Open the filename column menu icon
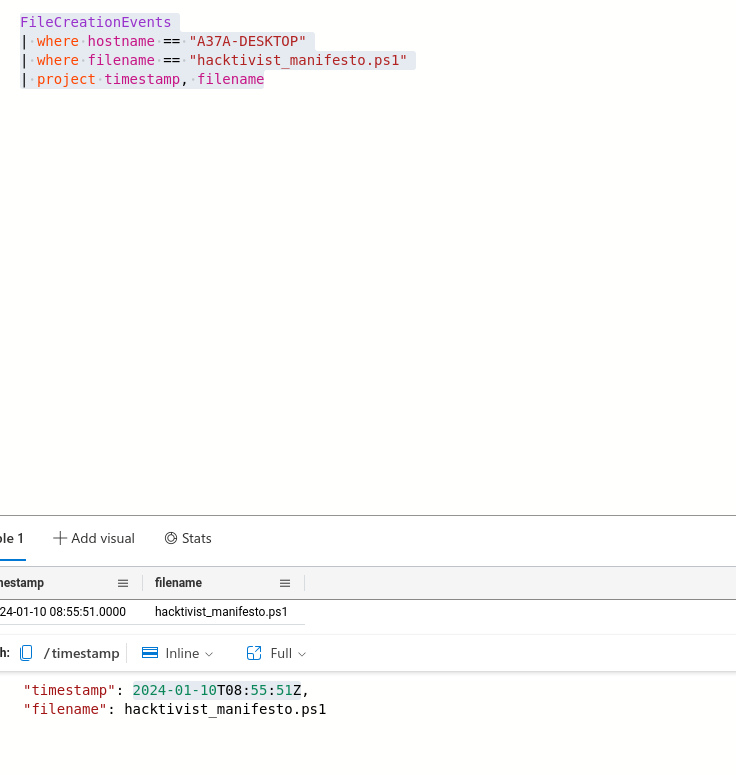Image resolution: width=736 pixels, height=775 pixels. click(x=285, y=583)
